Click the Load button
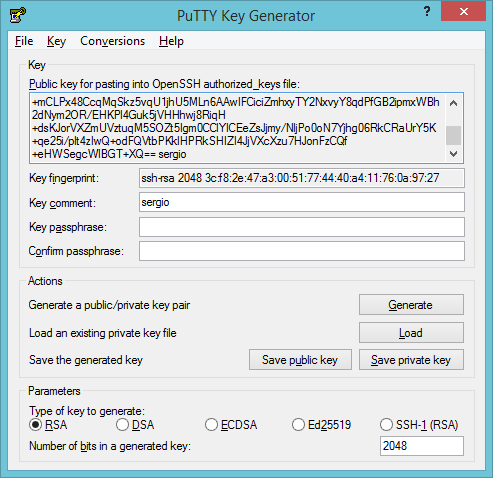The width and height of the screenshot is (493, 478). (x=411, y=333)
